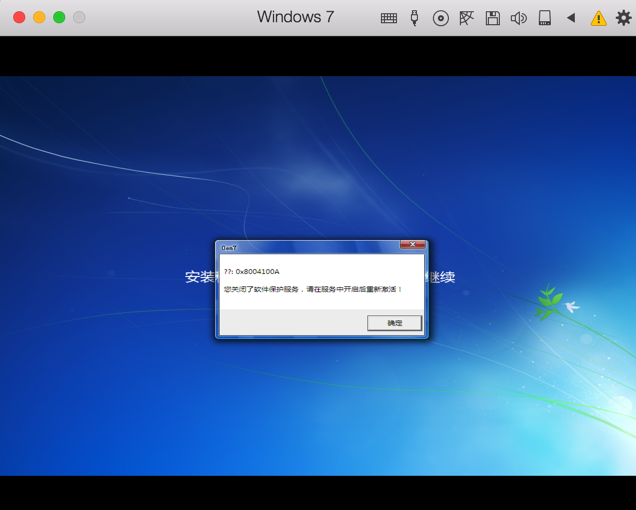
Task: Click the left-pointing triangle toolbar arrow
Action: [x=571, y=18]
